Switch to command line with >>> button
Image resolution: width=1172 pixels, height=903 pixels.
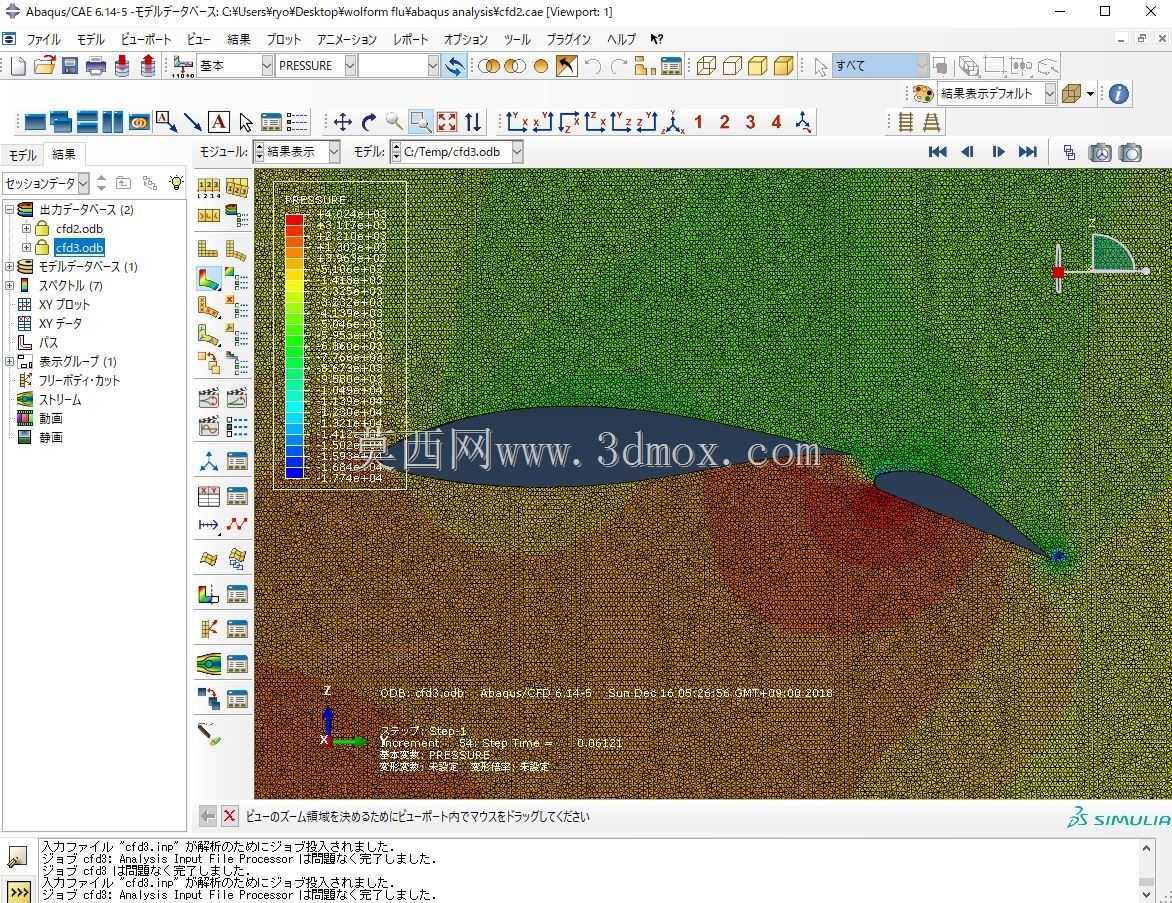[x=18, y=892]
